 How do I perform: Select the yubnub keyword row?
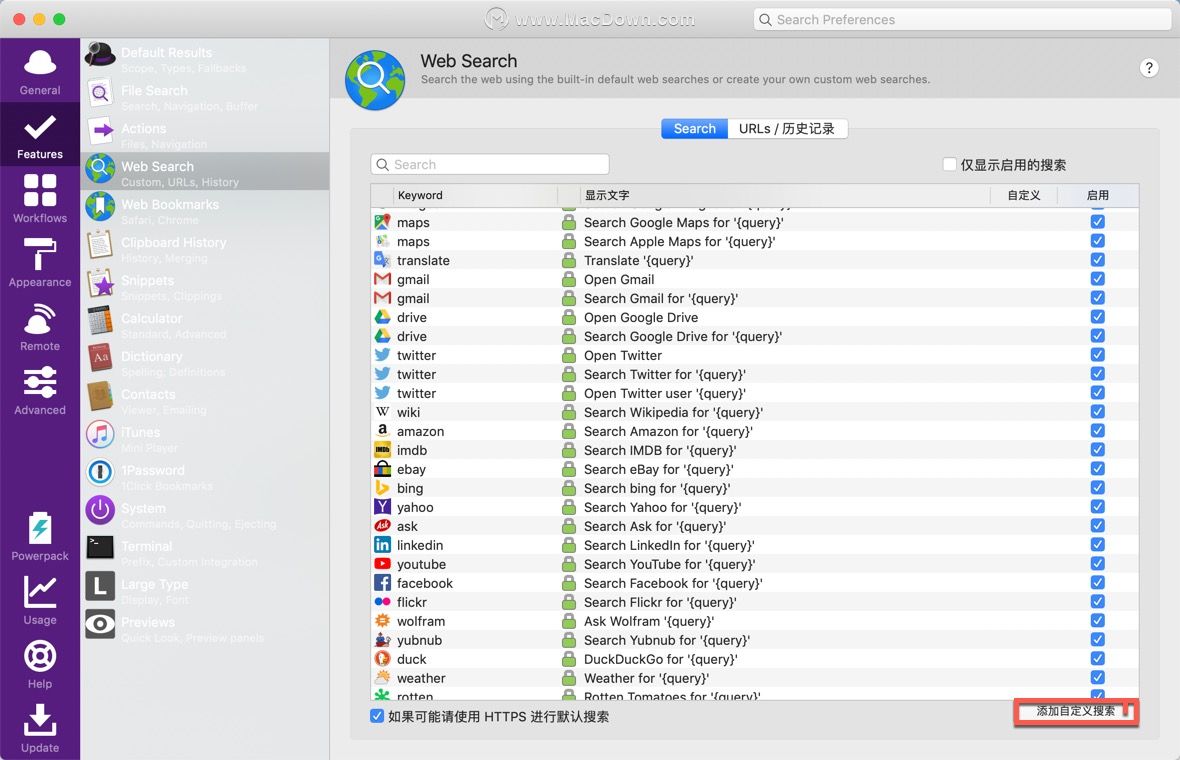click(x=755, y=640)
